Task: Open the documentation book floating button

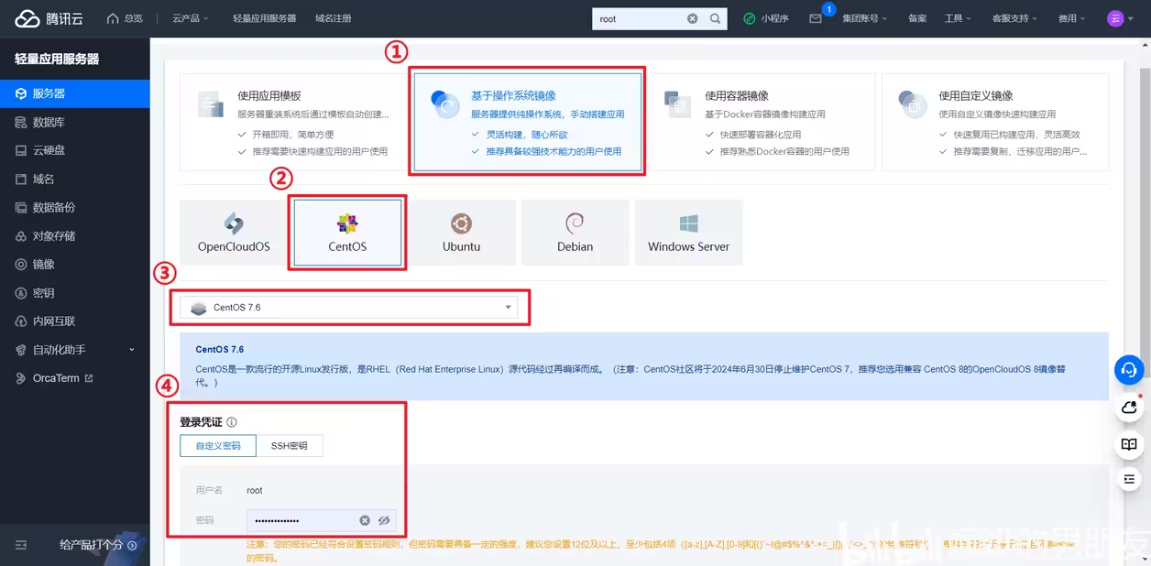Action: point(1129,444)
